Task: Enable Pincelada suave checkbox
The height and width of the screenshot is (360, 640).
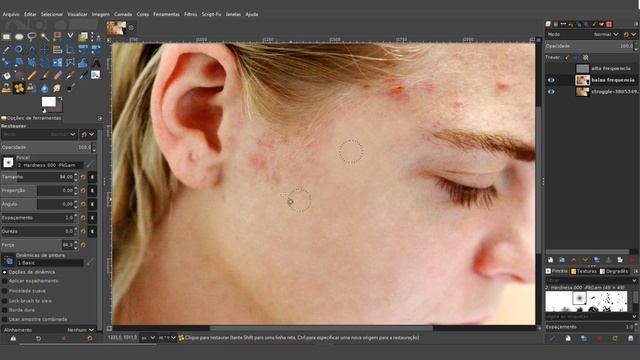Action: pos(4,291)
